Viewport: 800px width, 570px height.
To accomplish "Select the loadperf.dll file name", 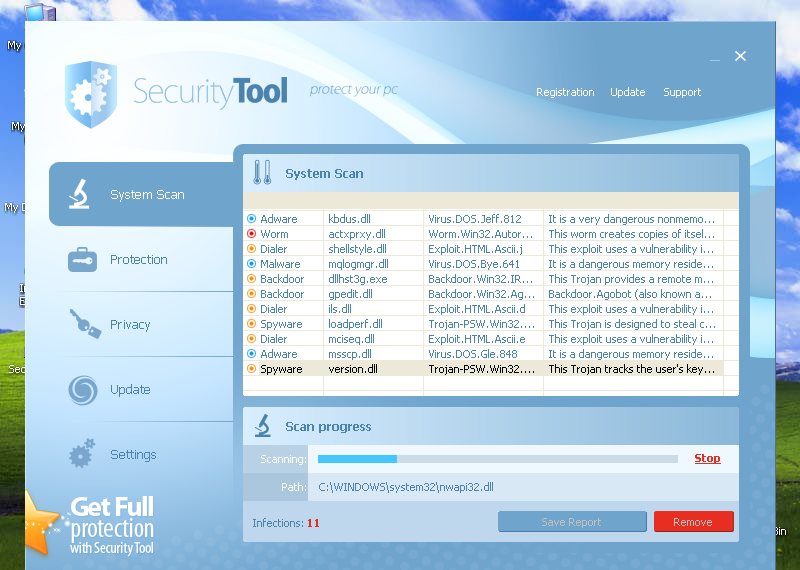I will 356,324.
